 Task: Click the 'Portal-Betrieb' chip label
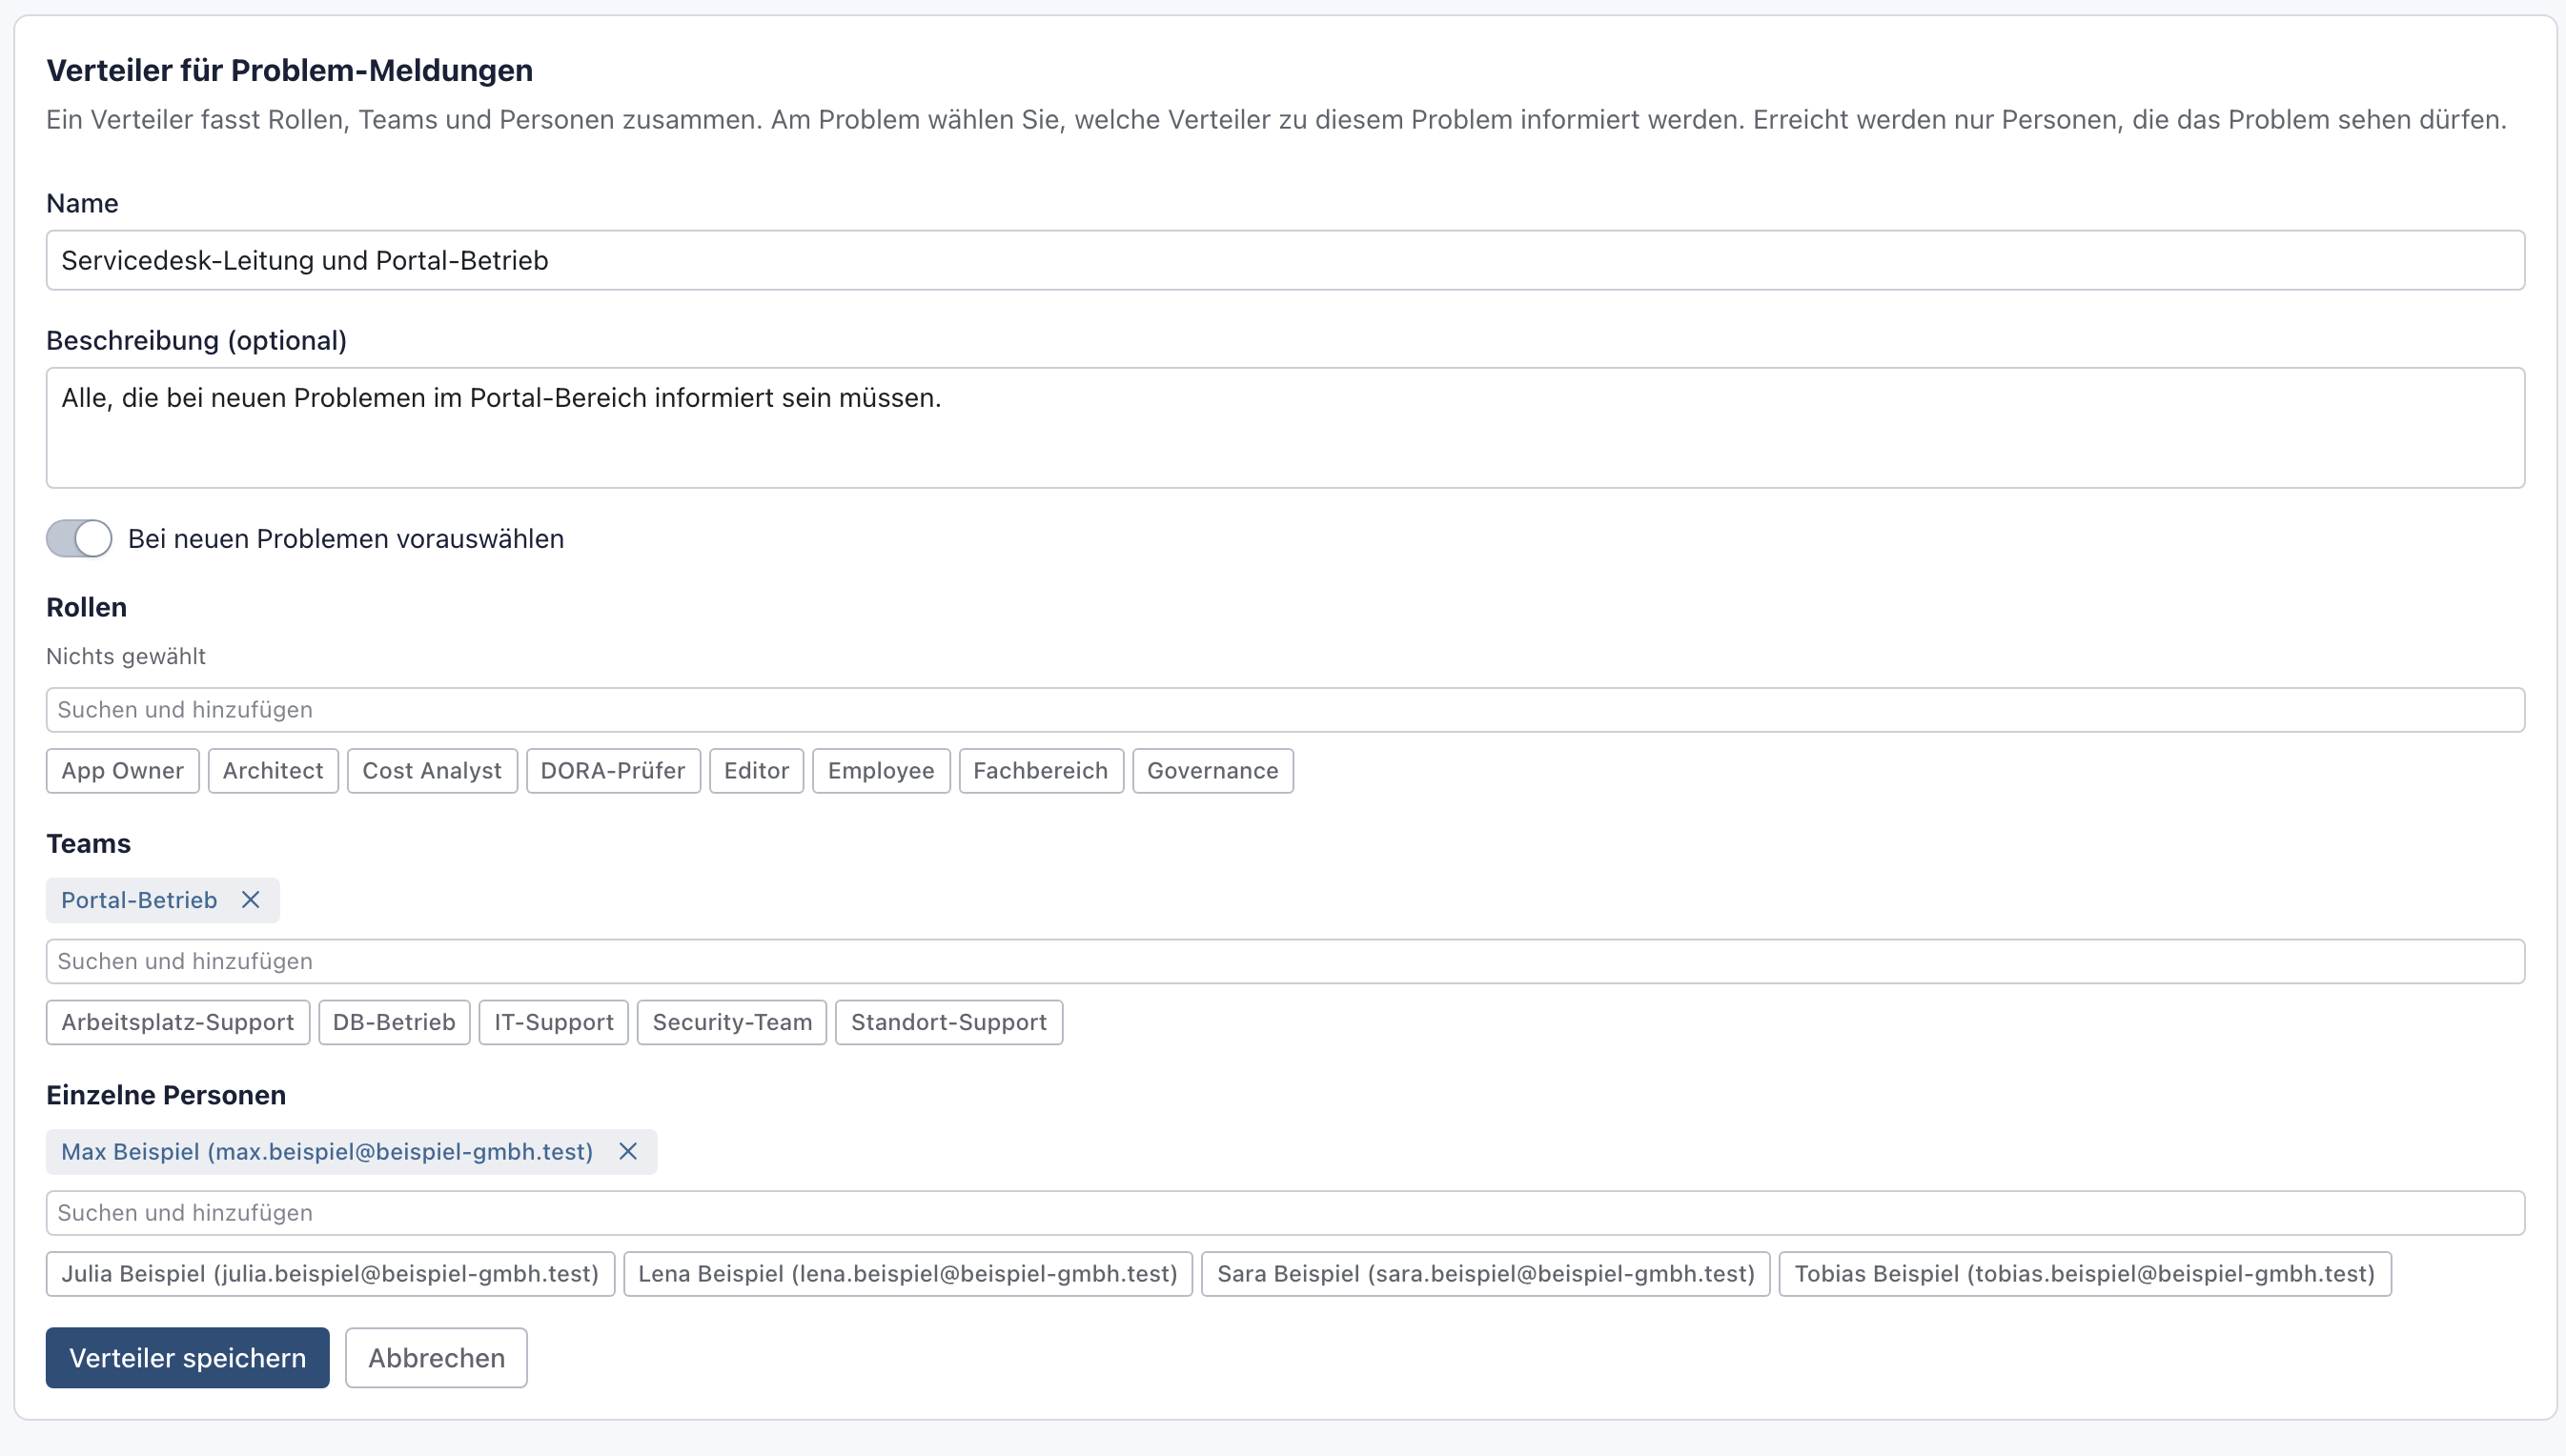(x=139, y=900)
